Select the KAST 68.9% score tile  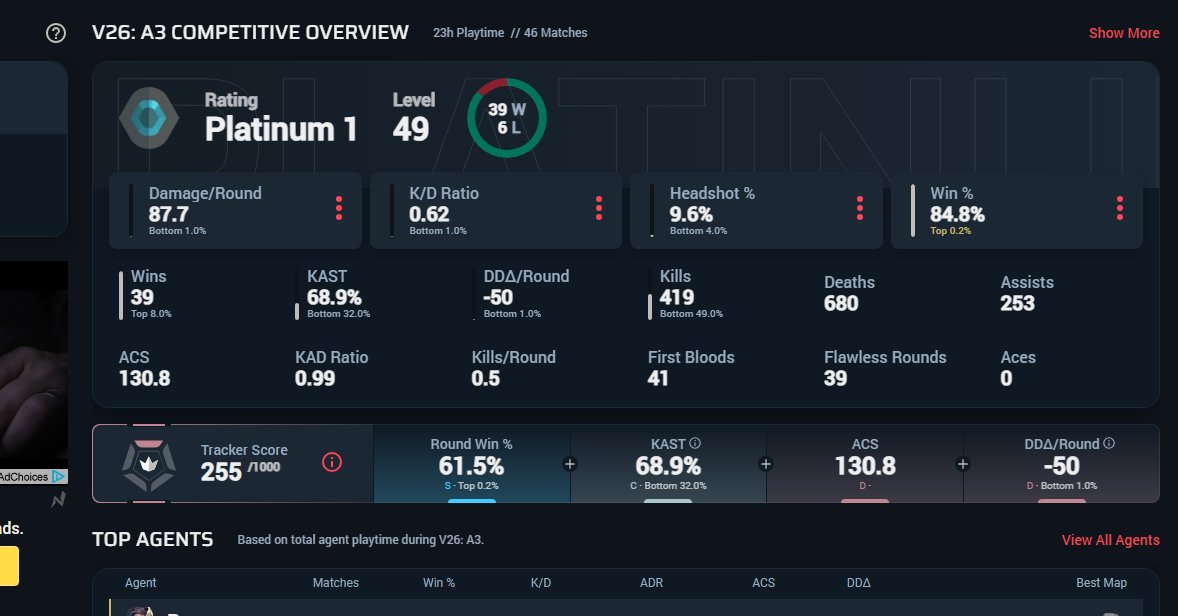pyautogui.click(x=668, y=464)
